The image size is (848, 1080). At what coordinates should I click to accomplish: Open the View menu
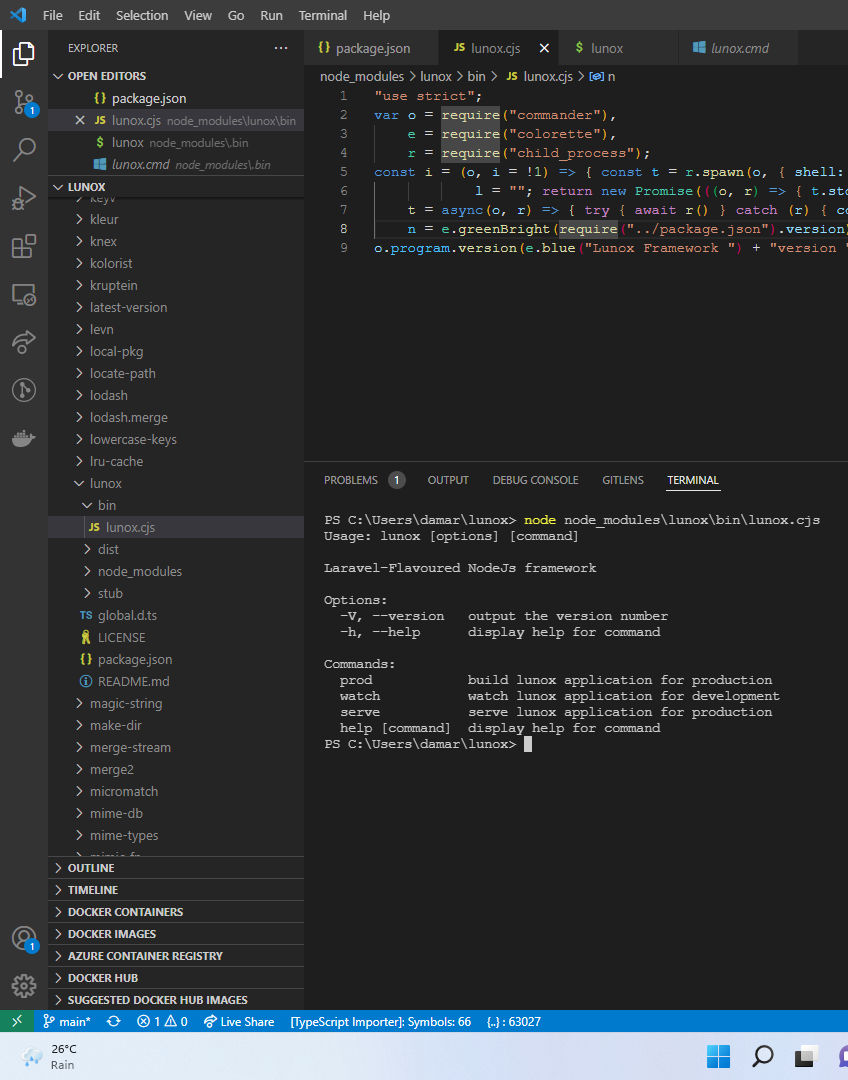198,15
